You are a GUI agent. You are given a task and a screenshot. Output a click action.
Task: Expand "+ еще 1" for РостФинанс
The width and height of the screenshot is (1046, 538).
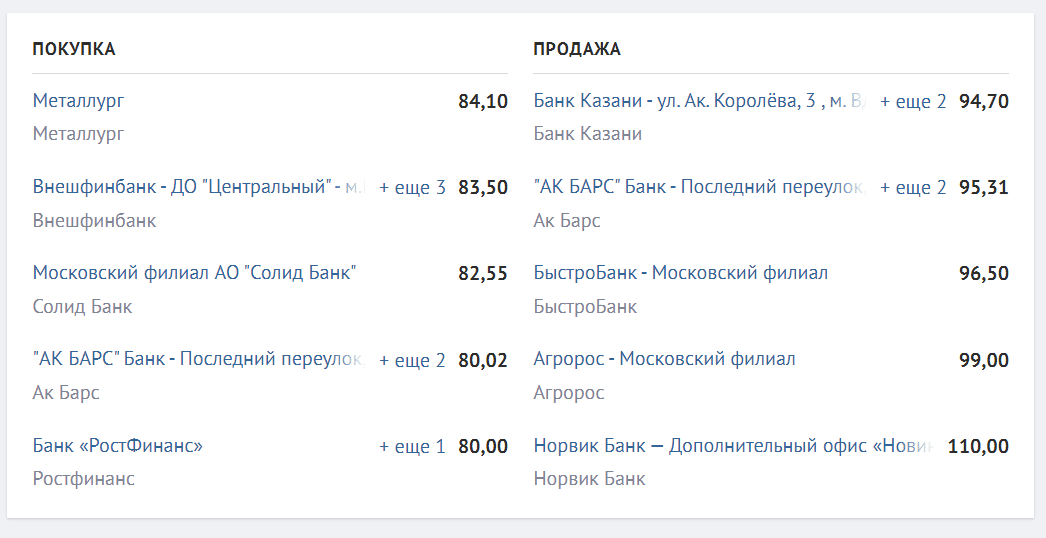[x=412, y=447]
